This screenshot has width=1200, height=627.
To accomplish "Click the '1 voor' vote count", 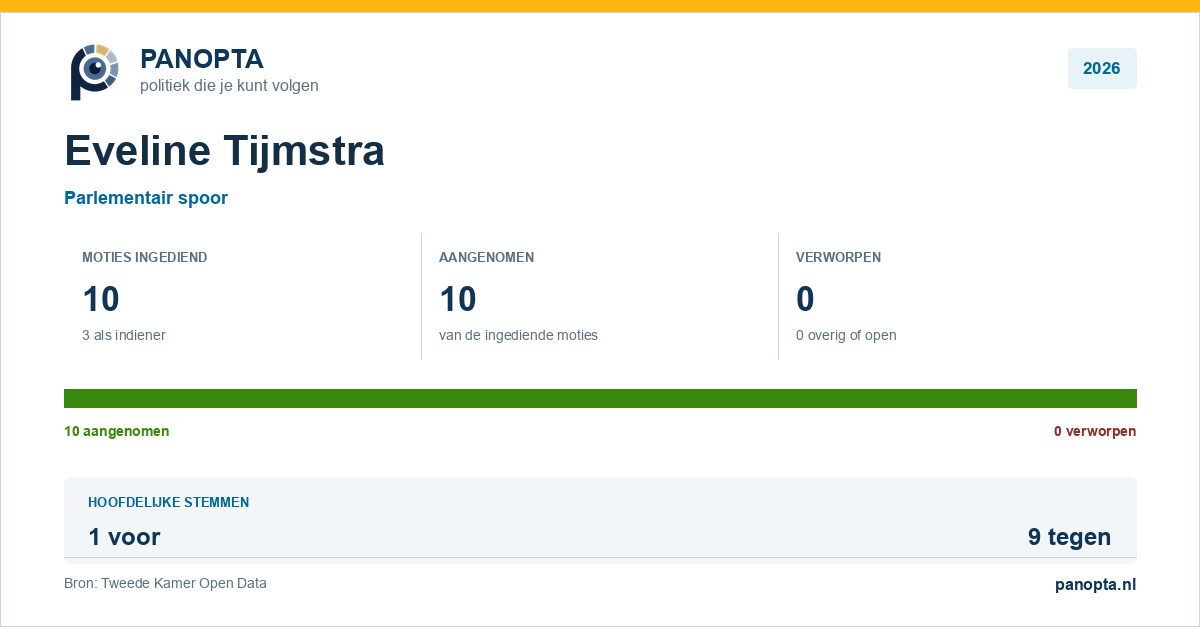I will pyautogui.click(x=124, y=537).
